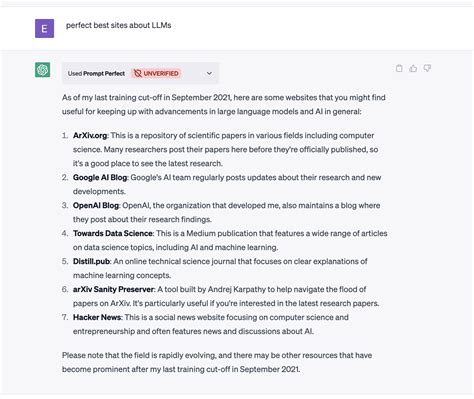Click the Prompt Perfect plugin name
Image resolution: width=474 pixels, height=399 pixels.
pyautogui.click(x=104, y=73)
